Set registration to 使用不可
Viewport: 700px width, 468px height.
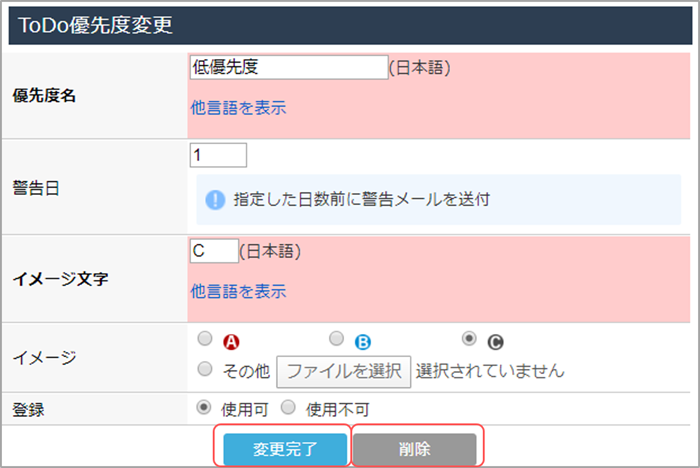[288, 407]
